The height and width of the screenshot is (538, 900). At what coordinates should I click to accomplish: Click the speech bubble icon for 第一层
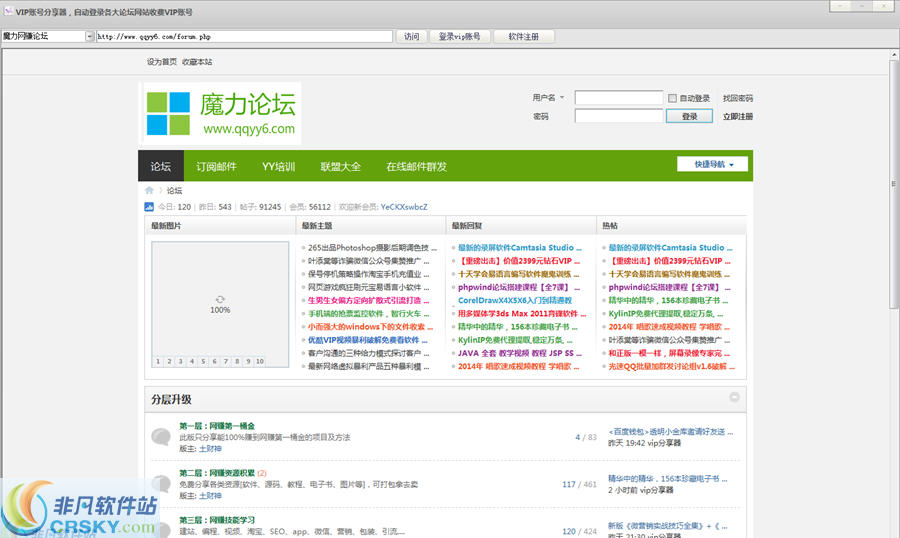[x=160, y=437]
